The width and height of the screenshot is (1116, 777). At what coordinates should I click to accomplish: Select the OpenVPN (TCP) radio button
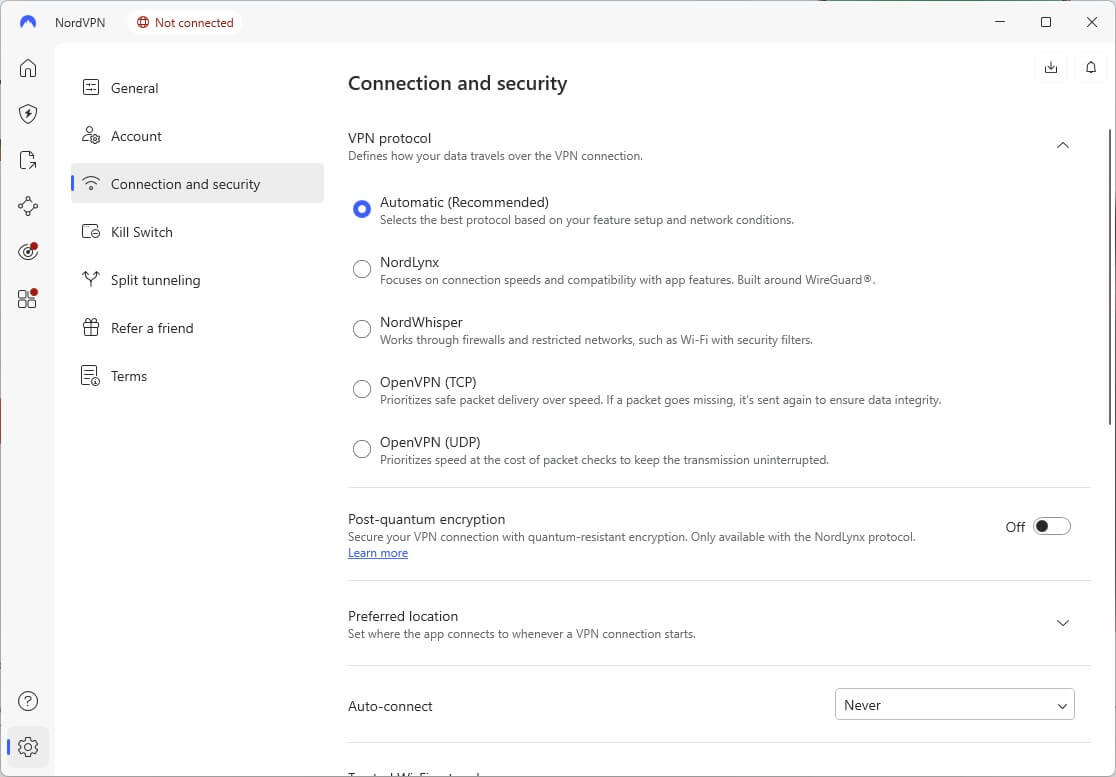tap(362, 389)
